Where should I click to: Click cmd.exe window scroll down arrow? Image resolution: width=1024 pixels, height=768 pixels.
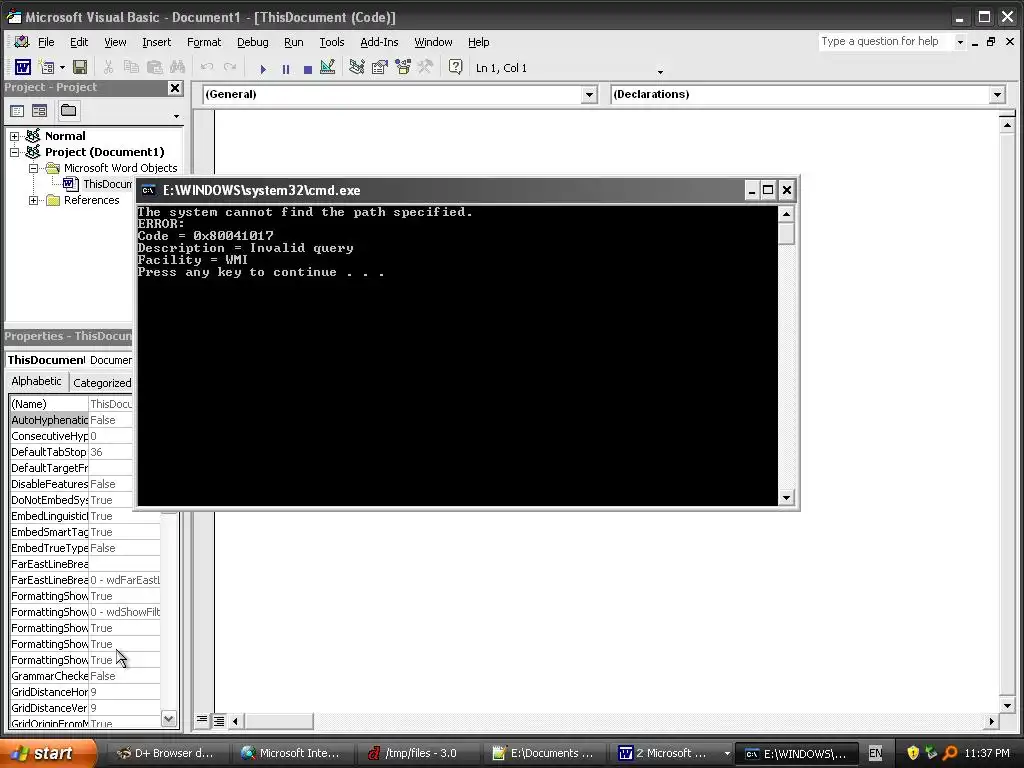(786, 498)
